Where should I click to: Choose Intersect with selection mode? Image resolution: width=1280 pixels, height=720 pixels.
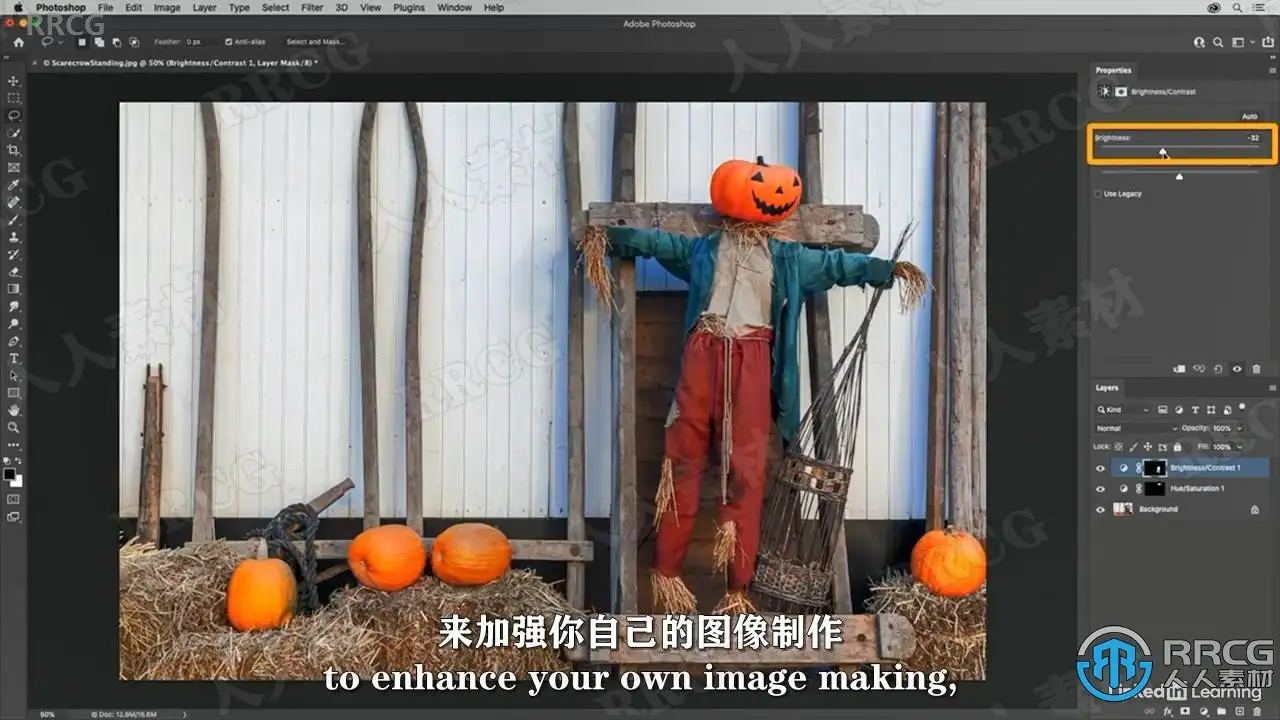coord(133,42)
